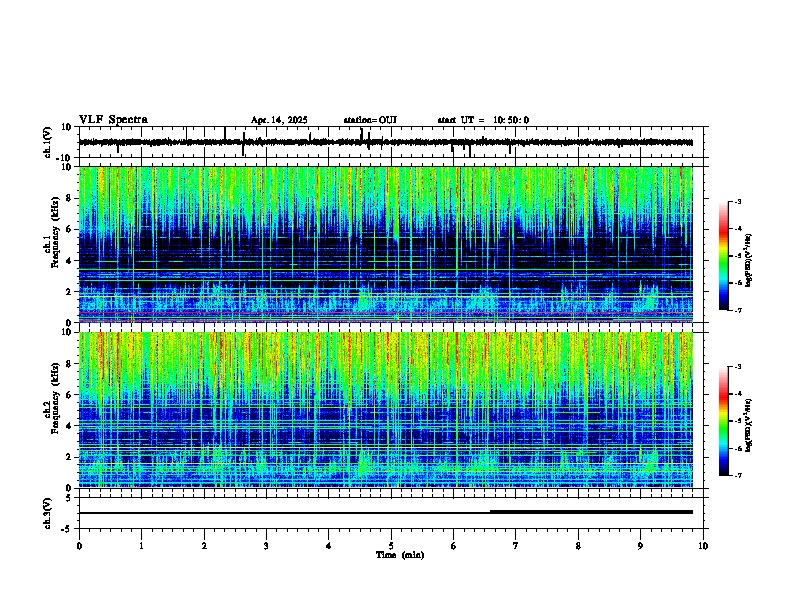The image size is (792, 612).
Task: Click the station name header text
Action: (370, 120)
